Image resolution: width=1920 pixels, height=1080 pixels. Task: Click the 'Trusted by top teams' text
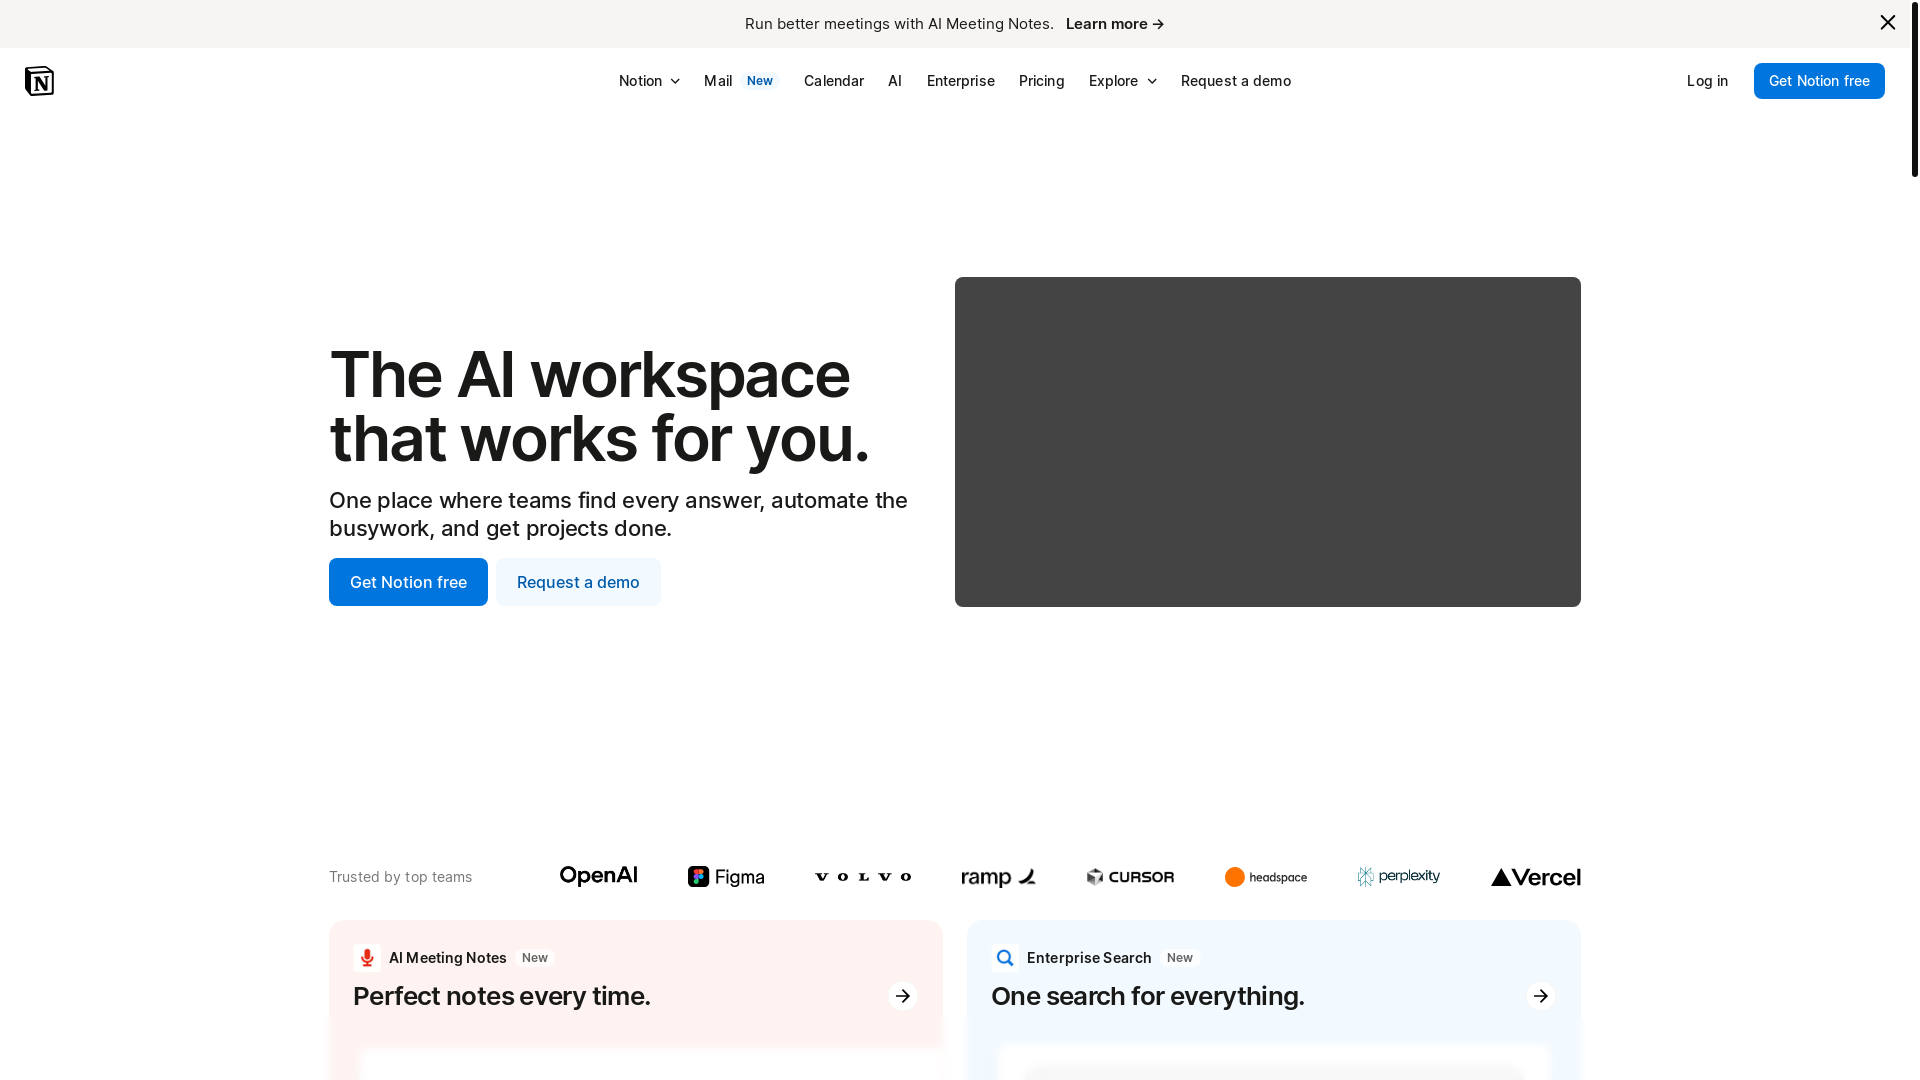coord(400,877)
